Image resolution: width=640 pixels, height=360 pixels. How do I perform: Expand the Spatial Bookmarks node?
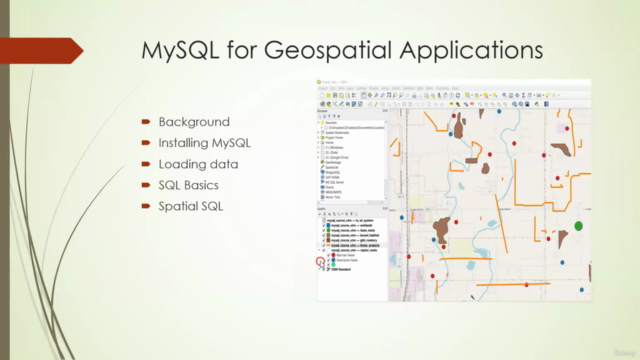[319, 133]
